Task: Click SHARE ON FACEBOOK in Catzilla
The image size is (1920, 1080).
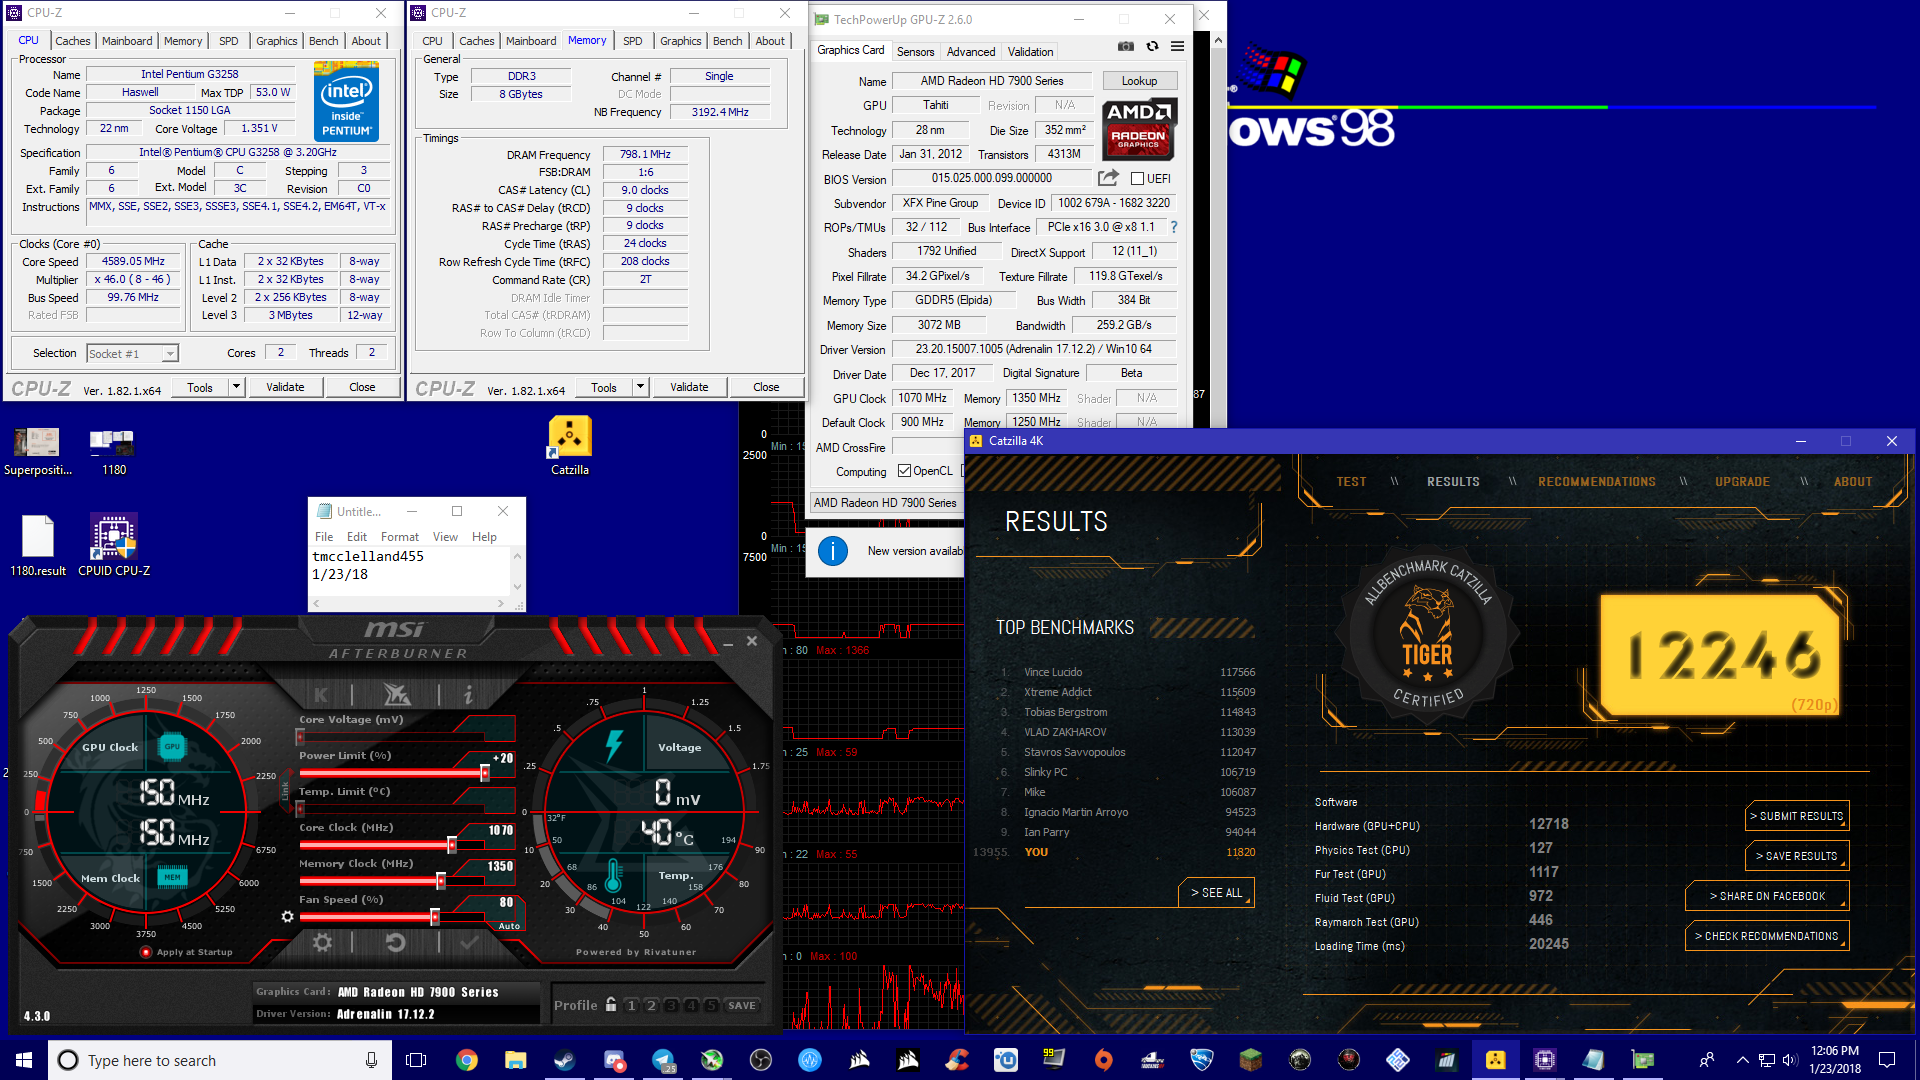Action: pyautogui.click(x=1767, y=896)
